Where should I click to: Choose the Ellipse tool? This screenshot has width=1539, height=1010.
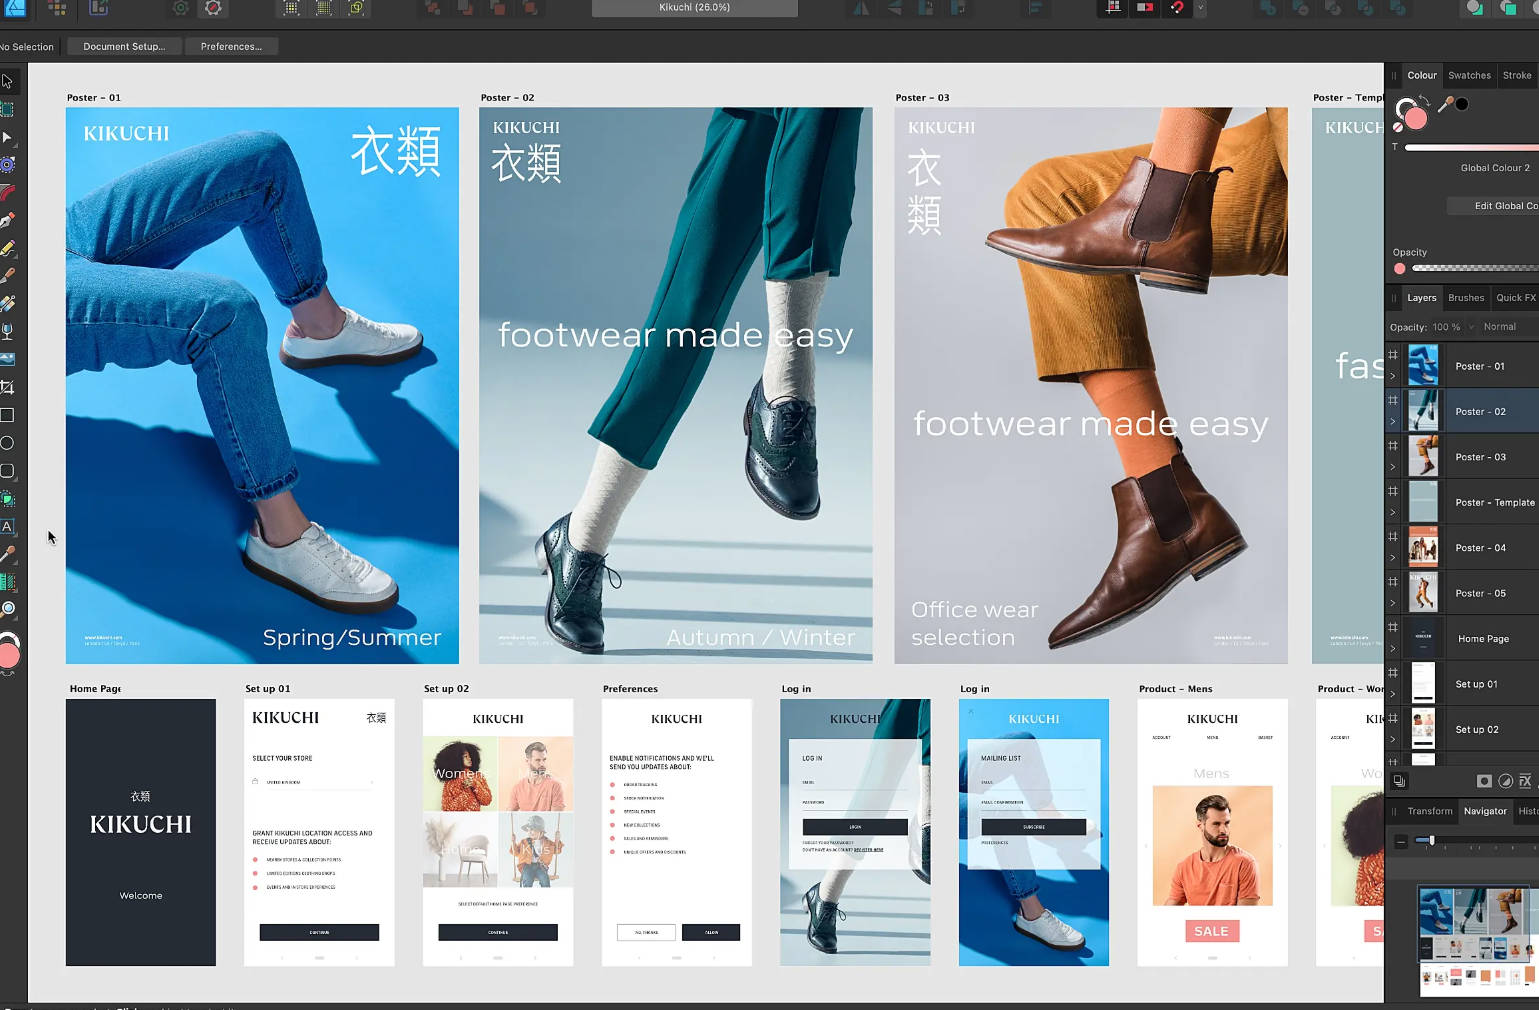pos(8,442)
